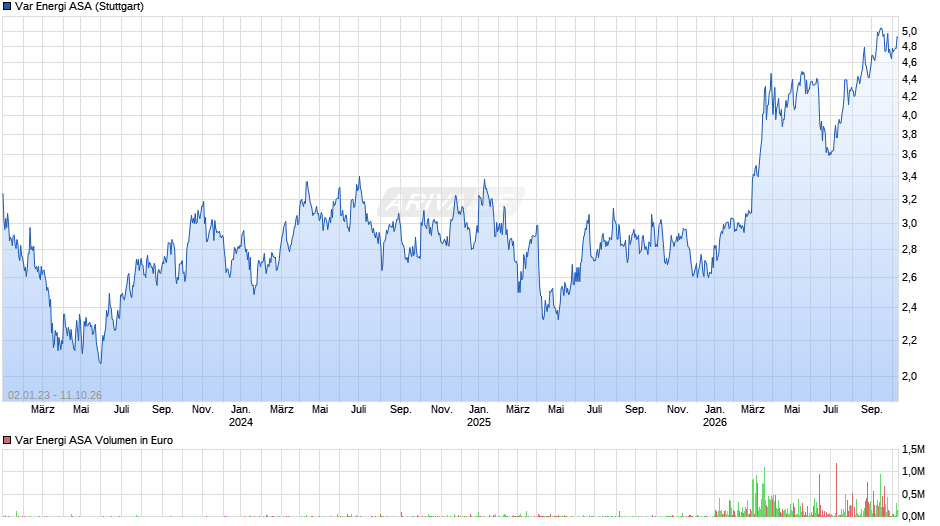
Task: Click the volume axis label "0,0M"
Action: coord(913,516)
